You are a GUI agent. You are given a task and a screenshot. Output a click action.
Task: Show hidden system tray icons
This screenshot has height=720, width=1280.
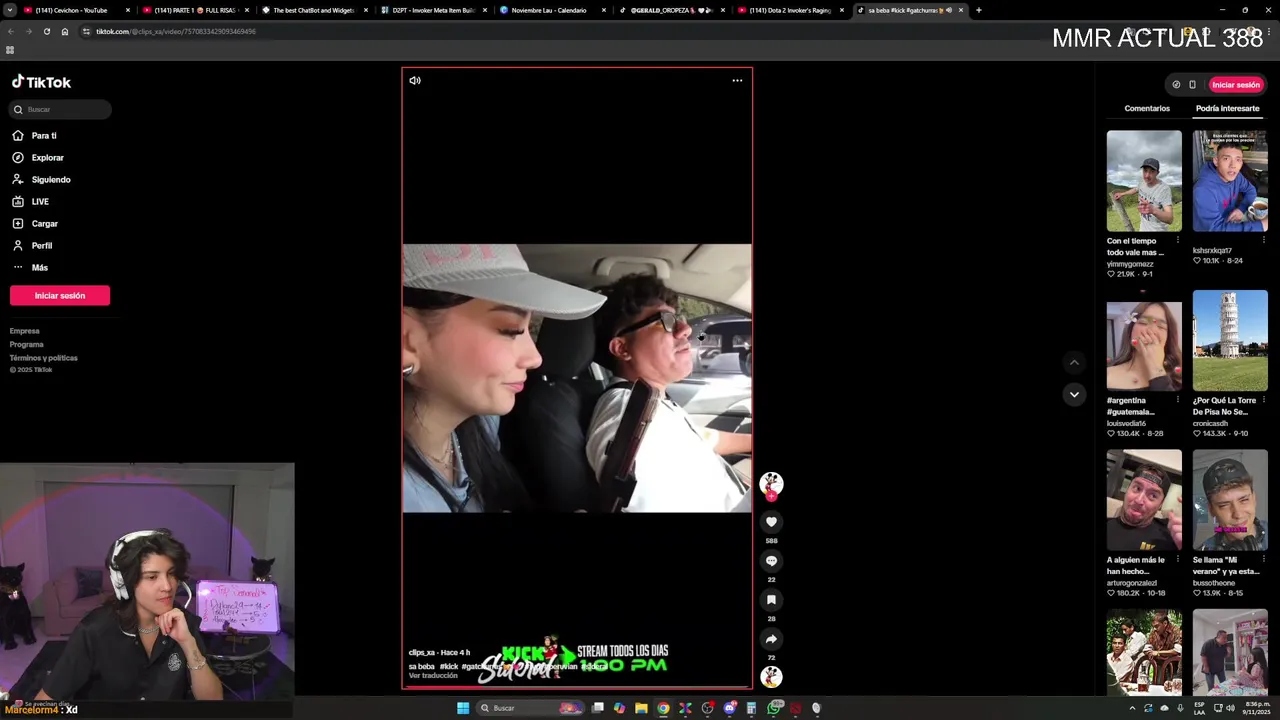click(1132, 708)
